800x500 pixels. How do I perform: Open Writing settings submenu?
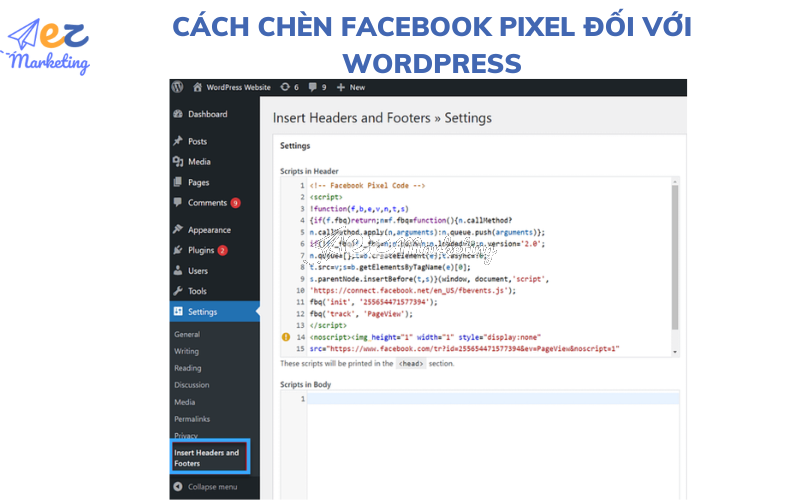click(186, 351)
